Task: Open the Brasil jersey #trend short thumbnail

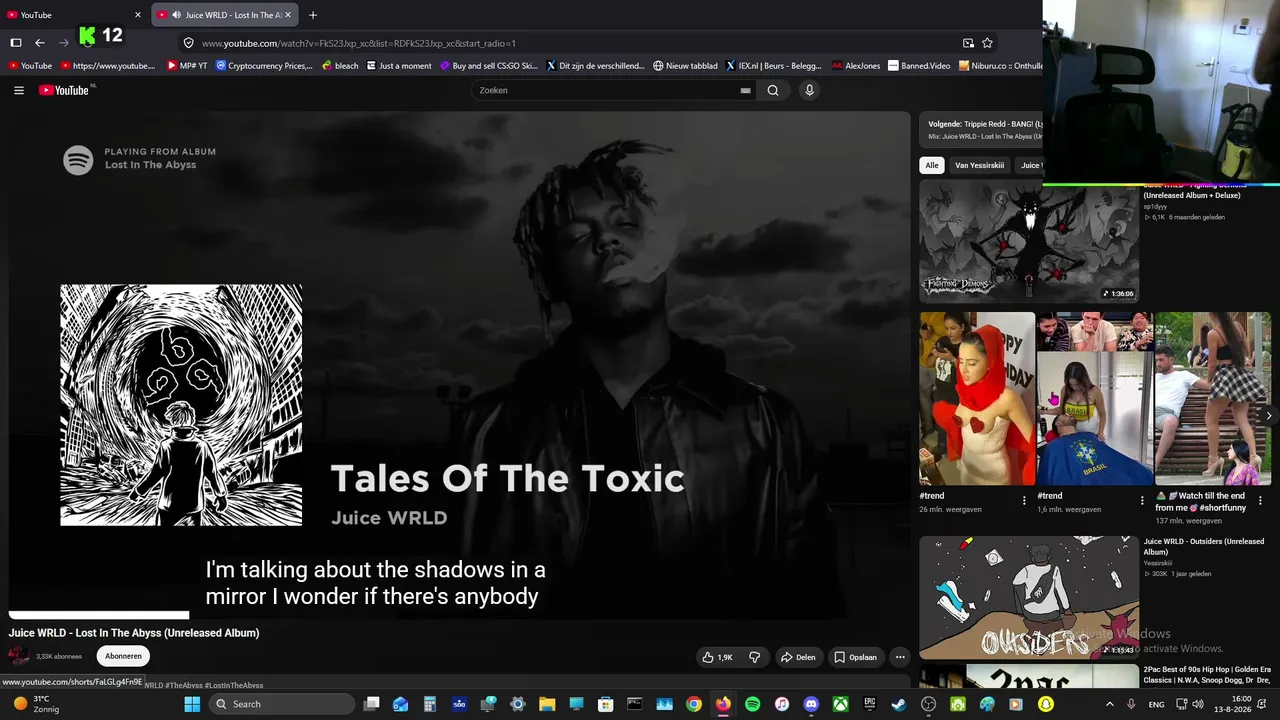Action: tap(1095, 399)
